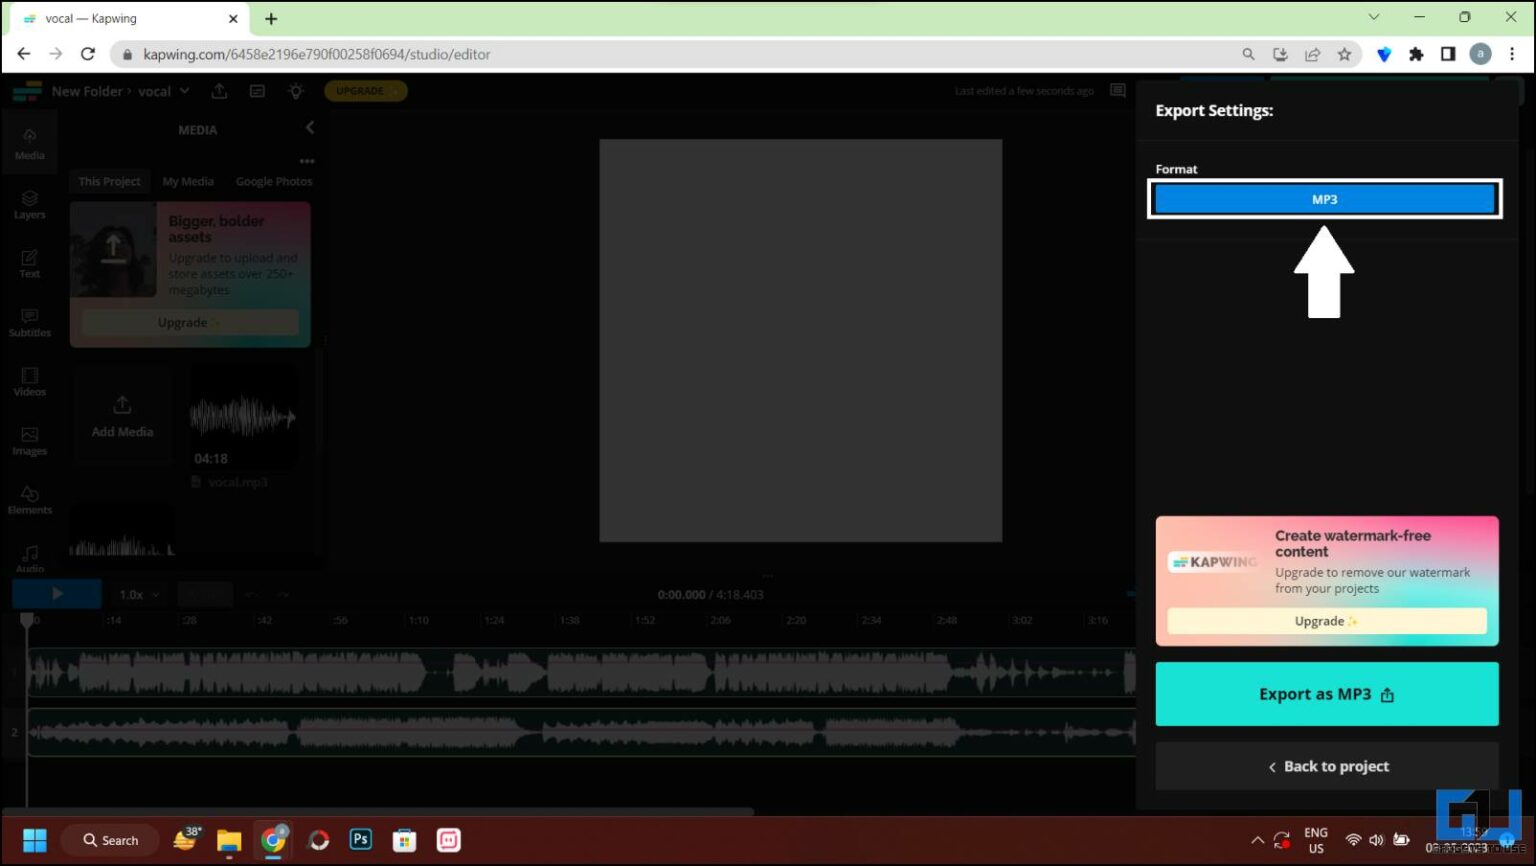Screen dimensions: 1536x866
Task: Collapse the Media panel with the chevron
Action: coord(309,127)
